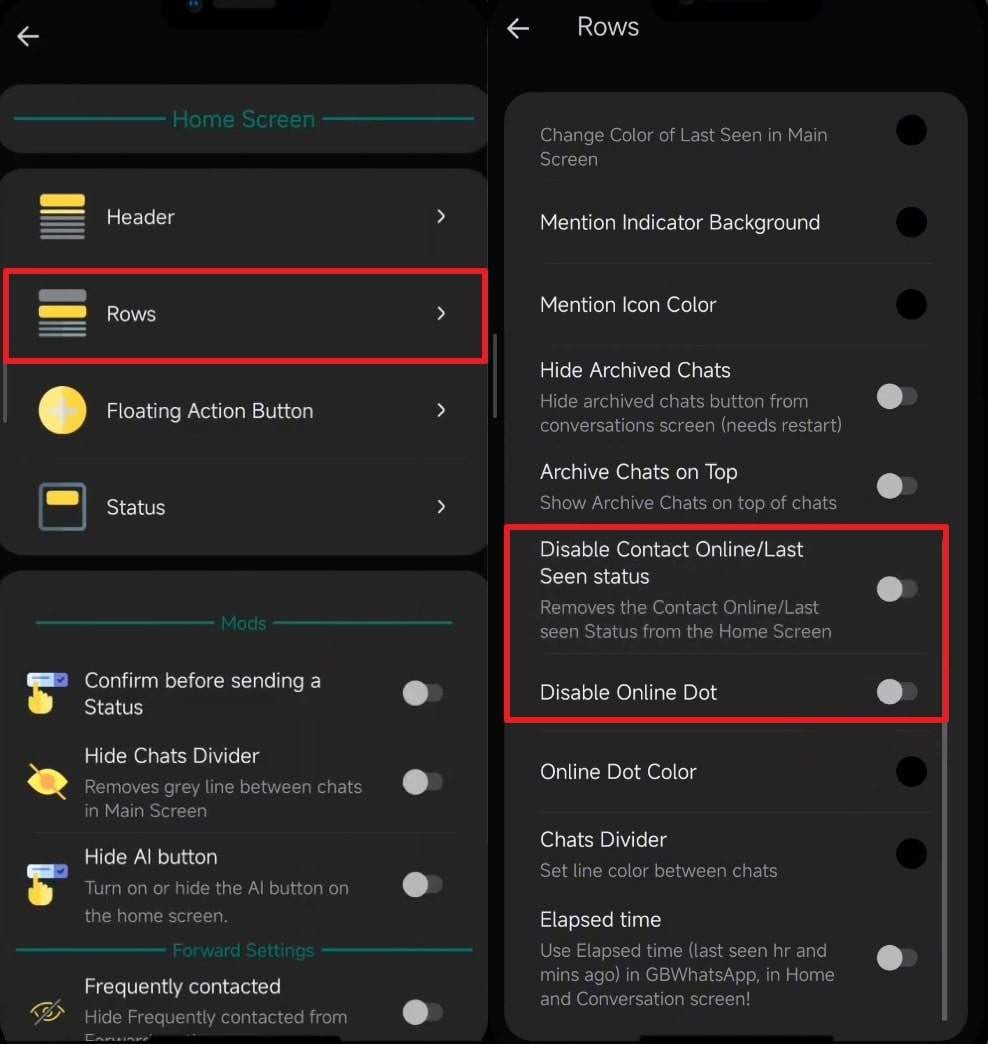
Task: Go back using the left arrow on Rows screen
Action: coord(517,28)
